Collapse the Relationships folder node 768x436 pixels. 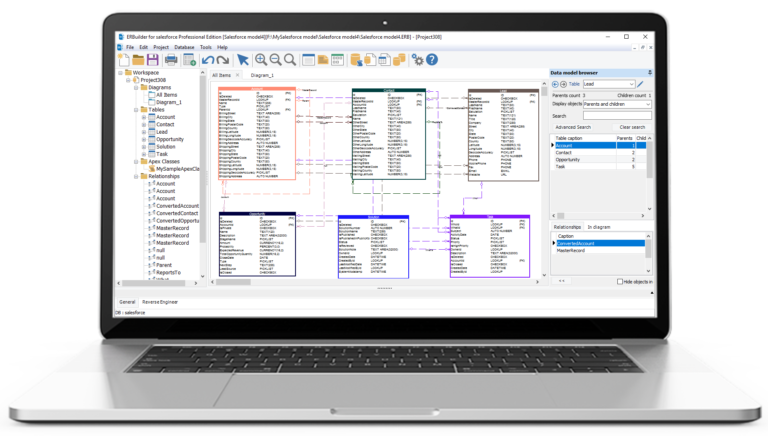tap(136, 176)
